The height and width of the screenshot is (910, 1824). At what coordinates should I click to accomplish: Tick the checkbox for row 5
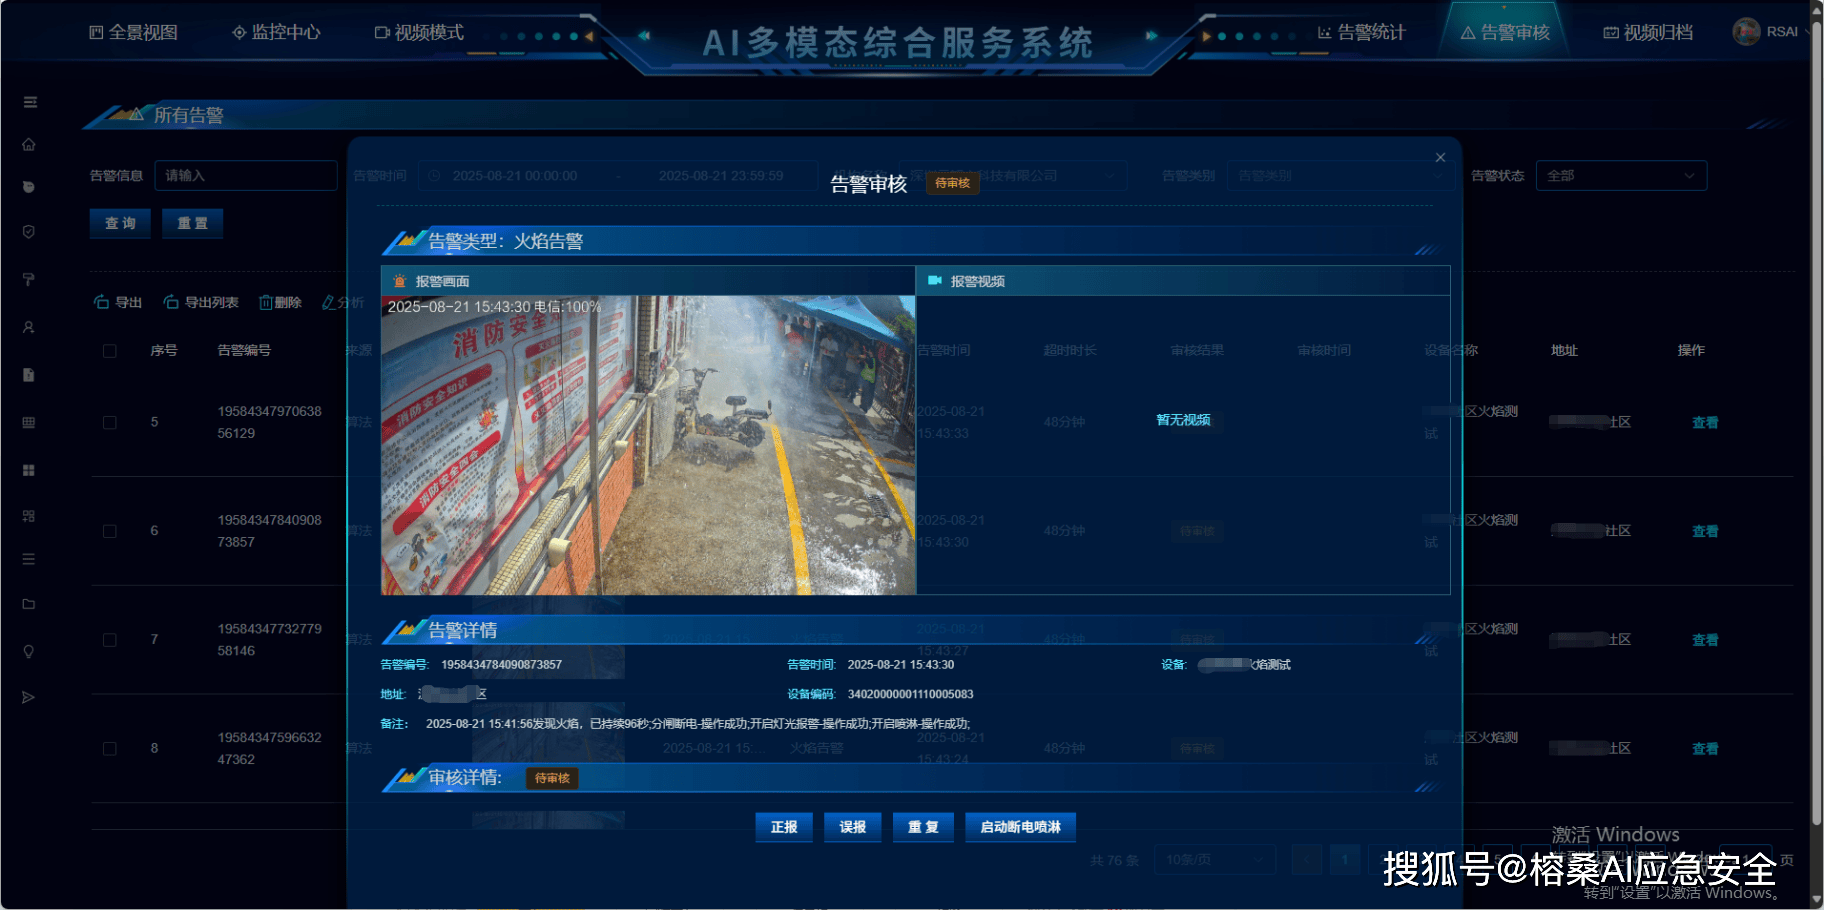coord(110,422)
